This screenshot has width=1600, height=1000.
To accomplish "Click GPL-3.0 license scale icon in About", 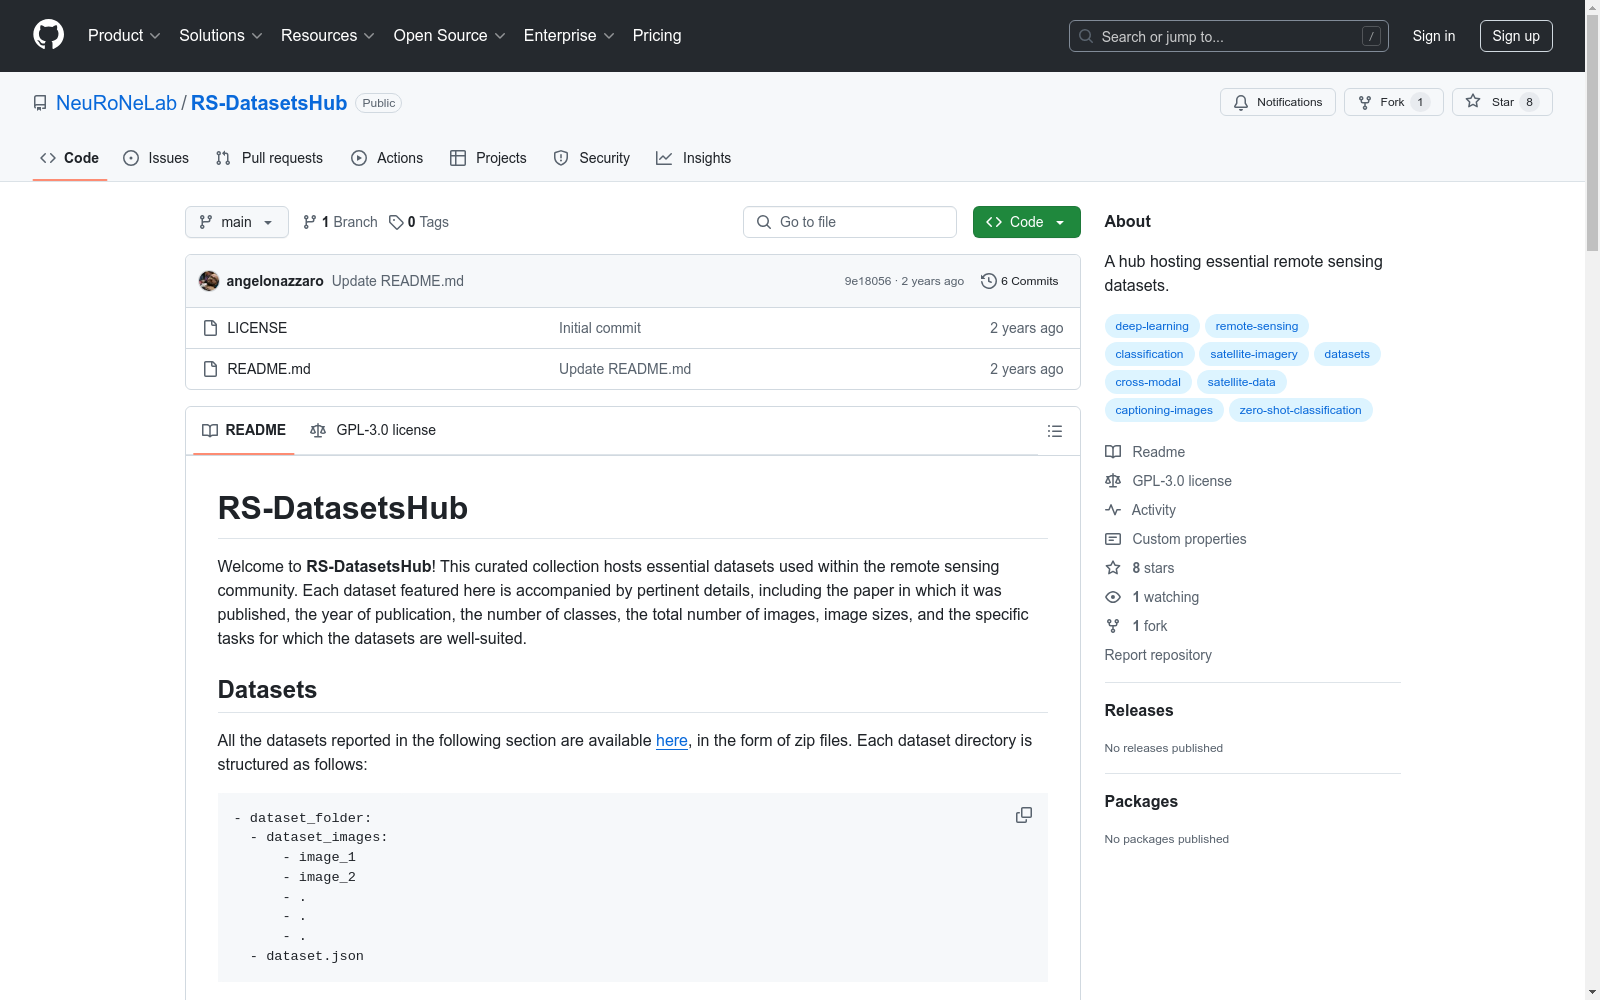I will [1113, 481].
